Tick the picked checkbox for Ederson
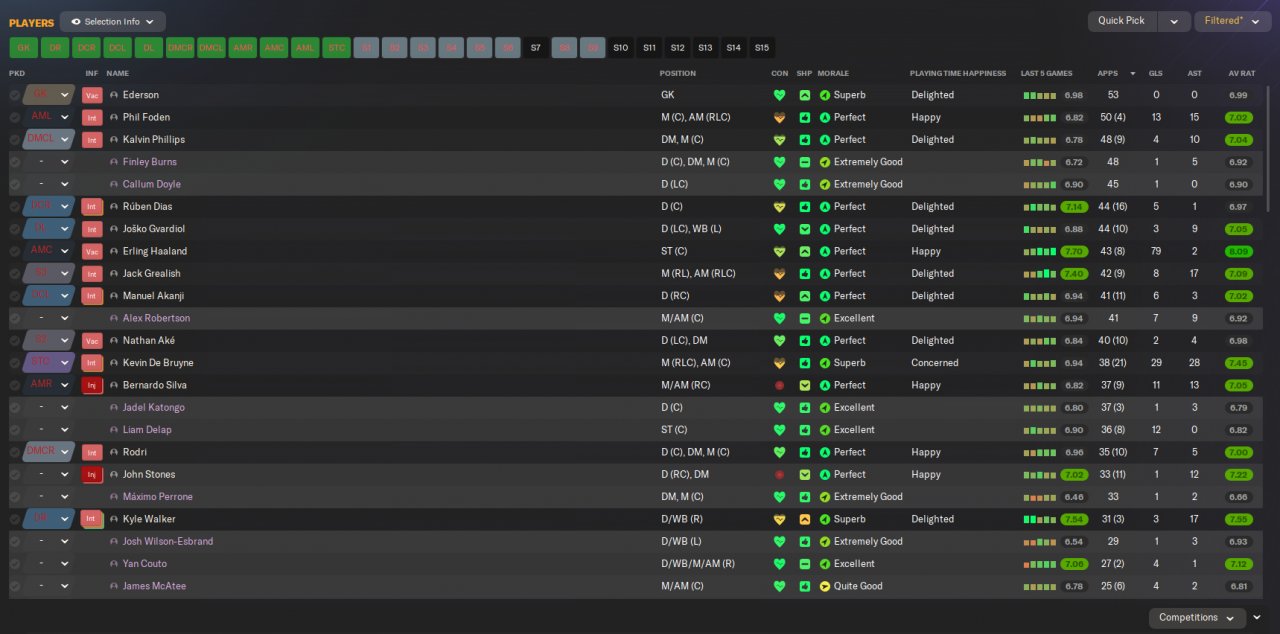This screenshot has width=1280, height=634. 15,95
